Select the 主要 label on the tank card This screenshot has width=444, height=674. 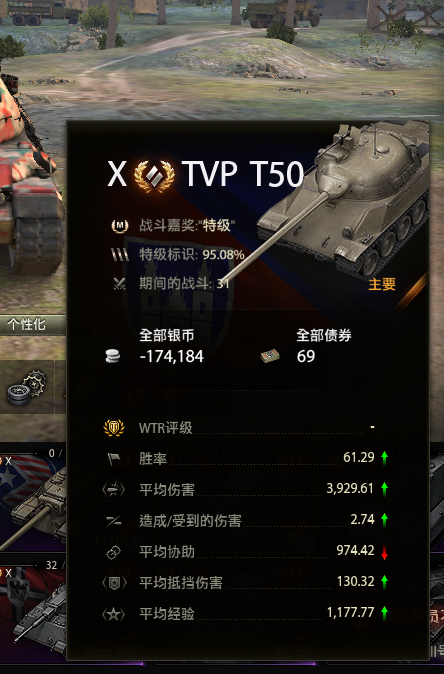(382, 284)
